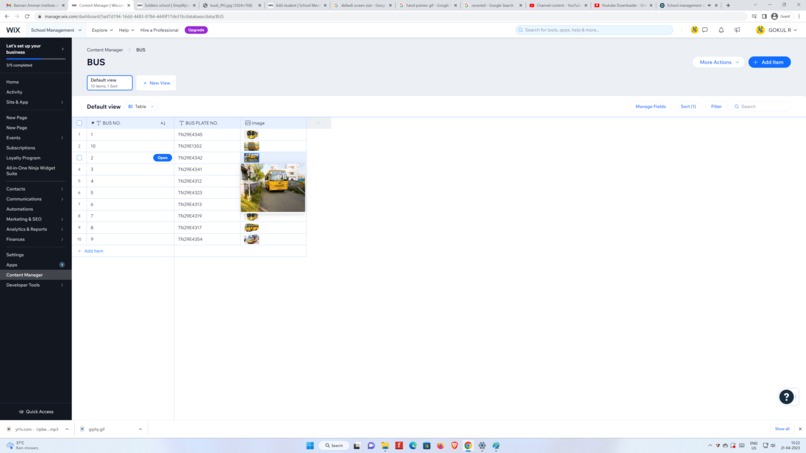Go to Home in sidebar
Viewport: 806px width, 453px height.
pyautogui.click(x=12, y=82)
